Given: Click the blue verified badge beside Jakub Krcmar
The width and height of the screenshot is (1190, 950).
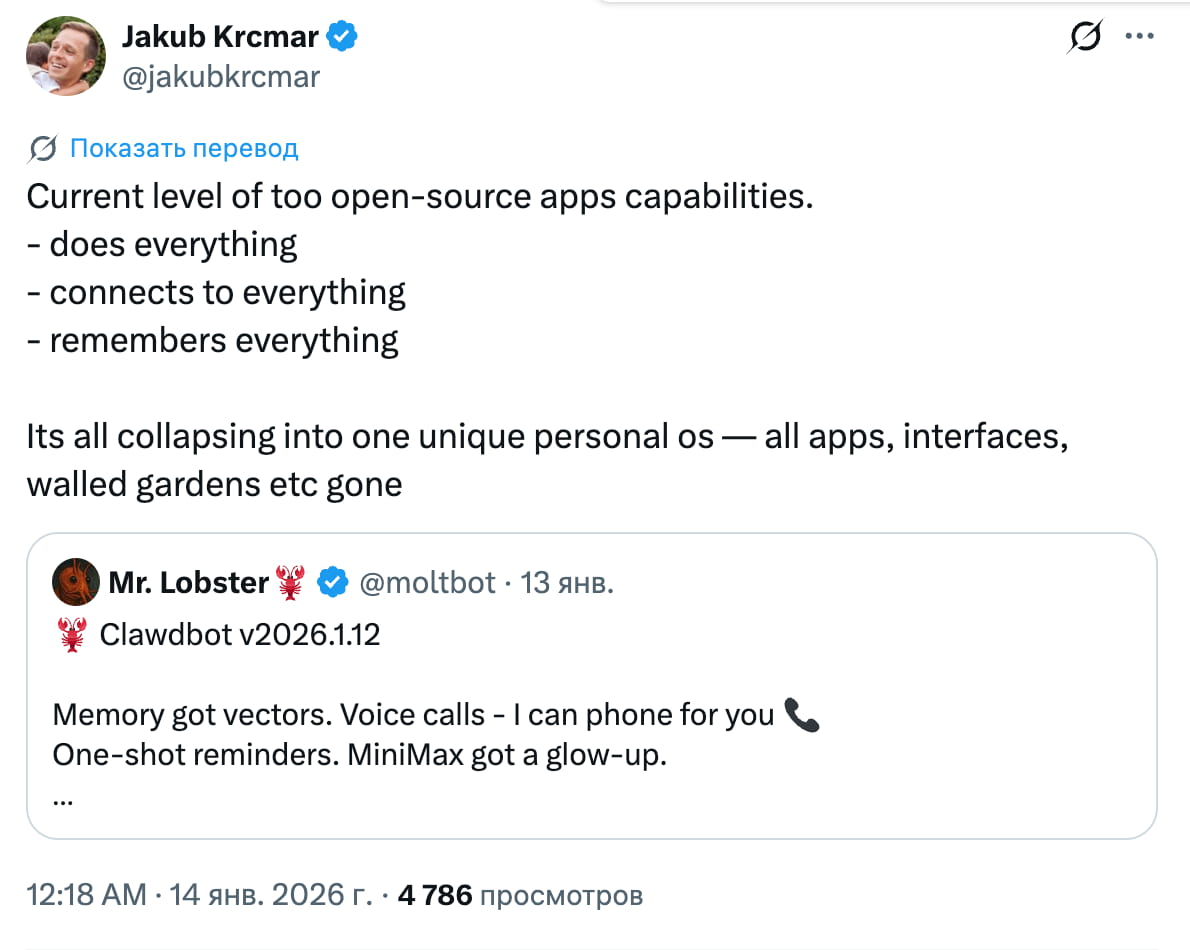Looking at the screenshot, I should coord(344,38).
